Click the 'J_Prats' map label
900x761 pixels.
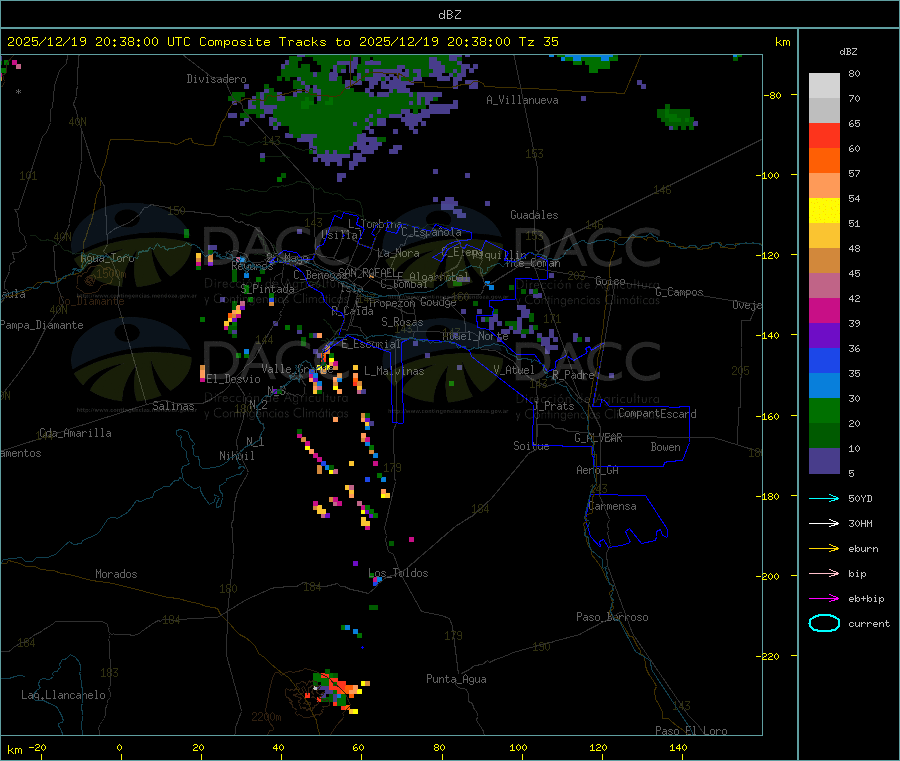[x=553, y=406]
